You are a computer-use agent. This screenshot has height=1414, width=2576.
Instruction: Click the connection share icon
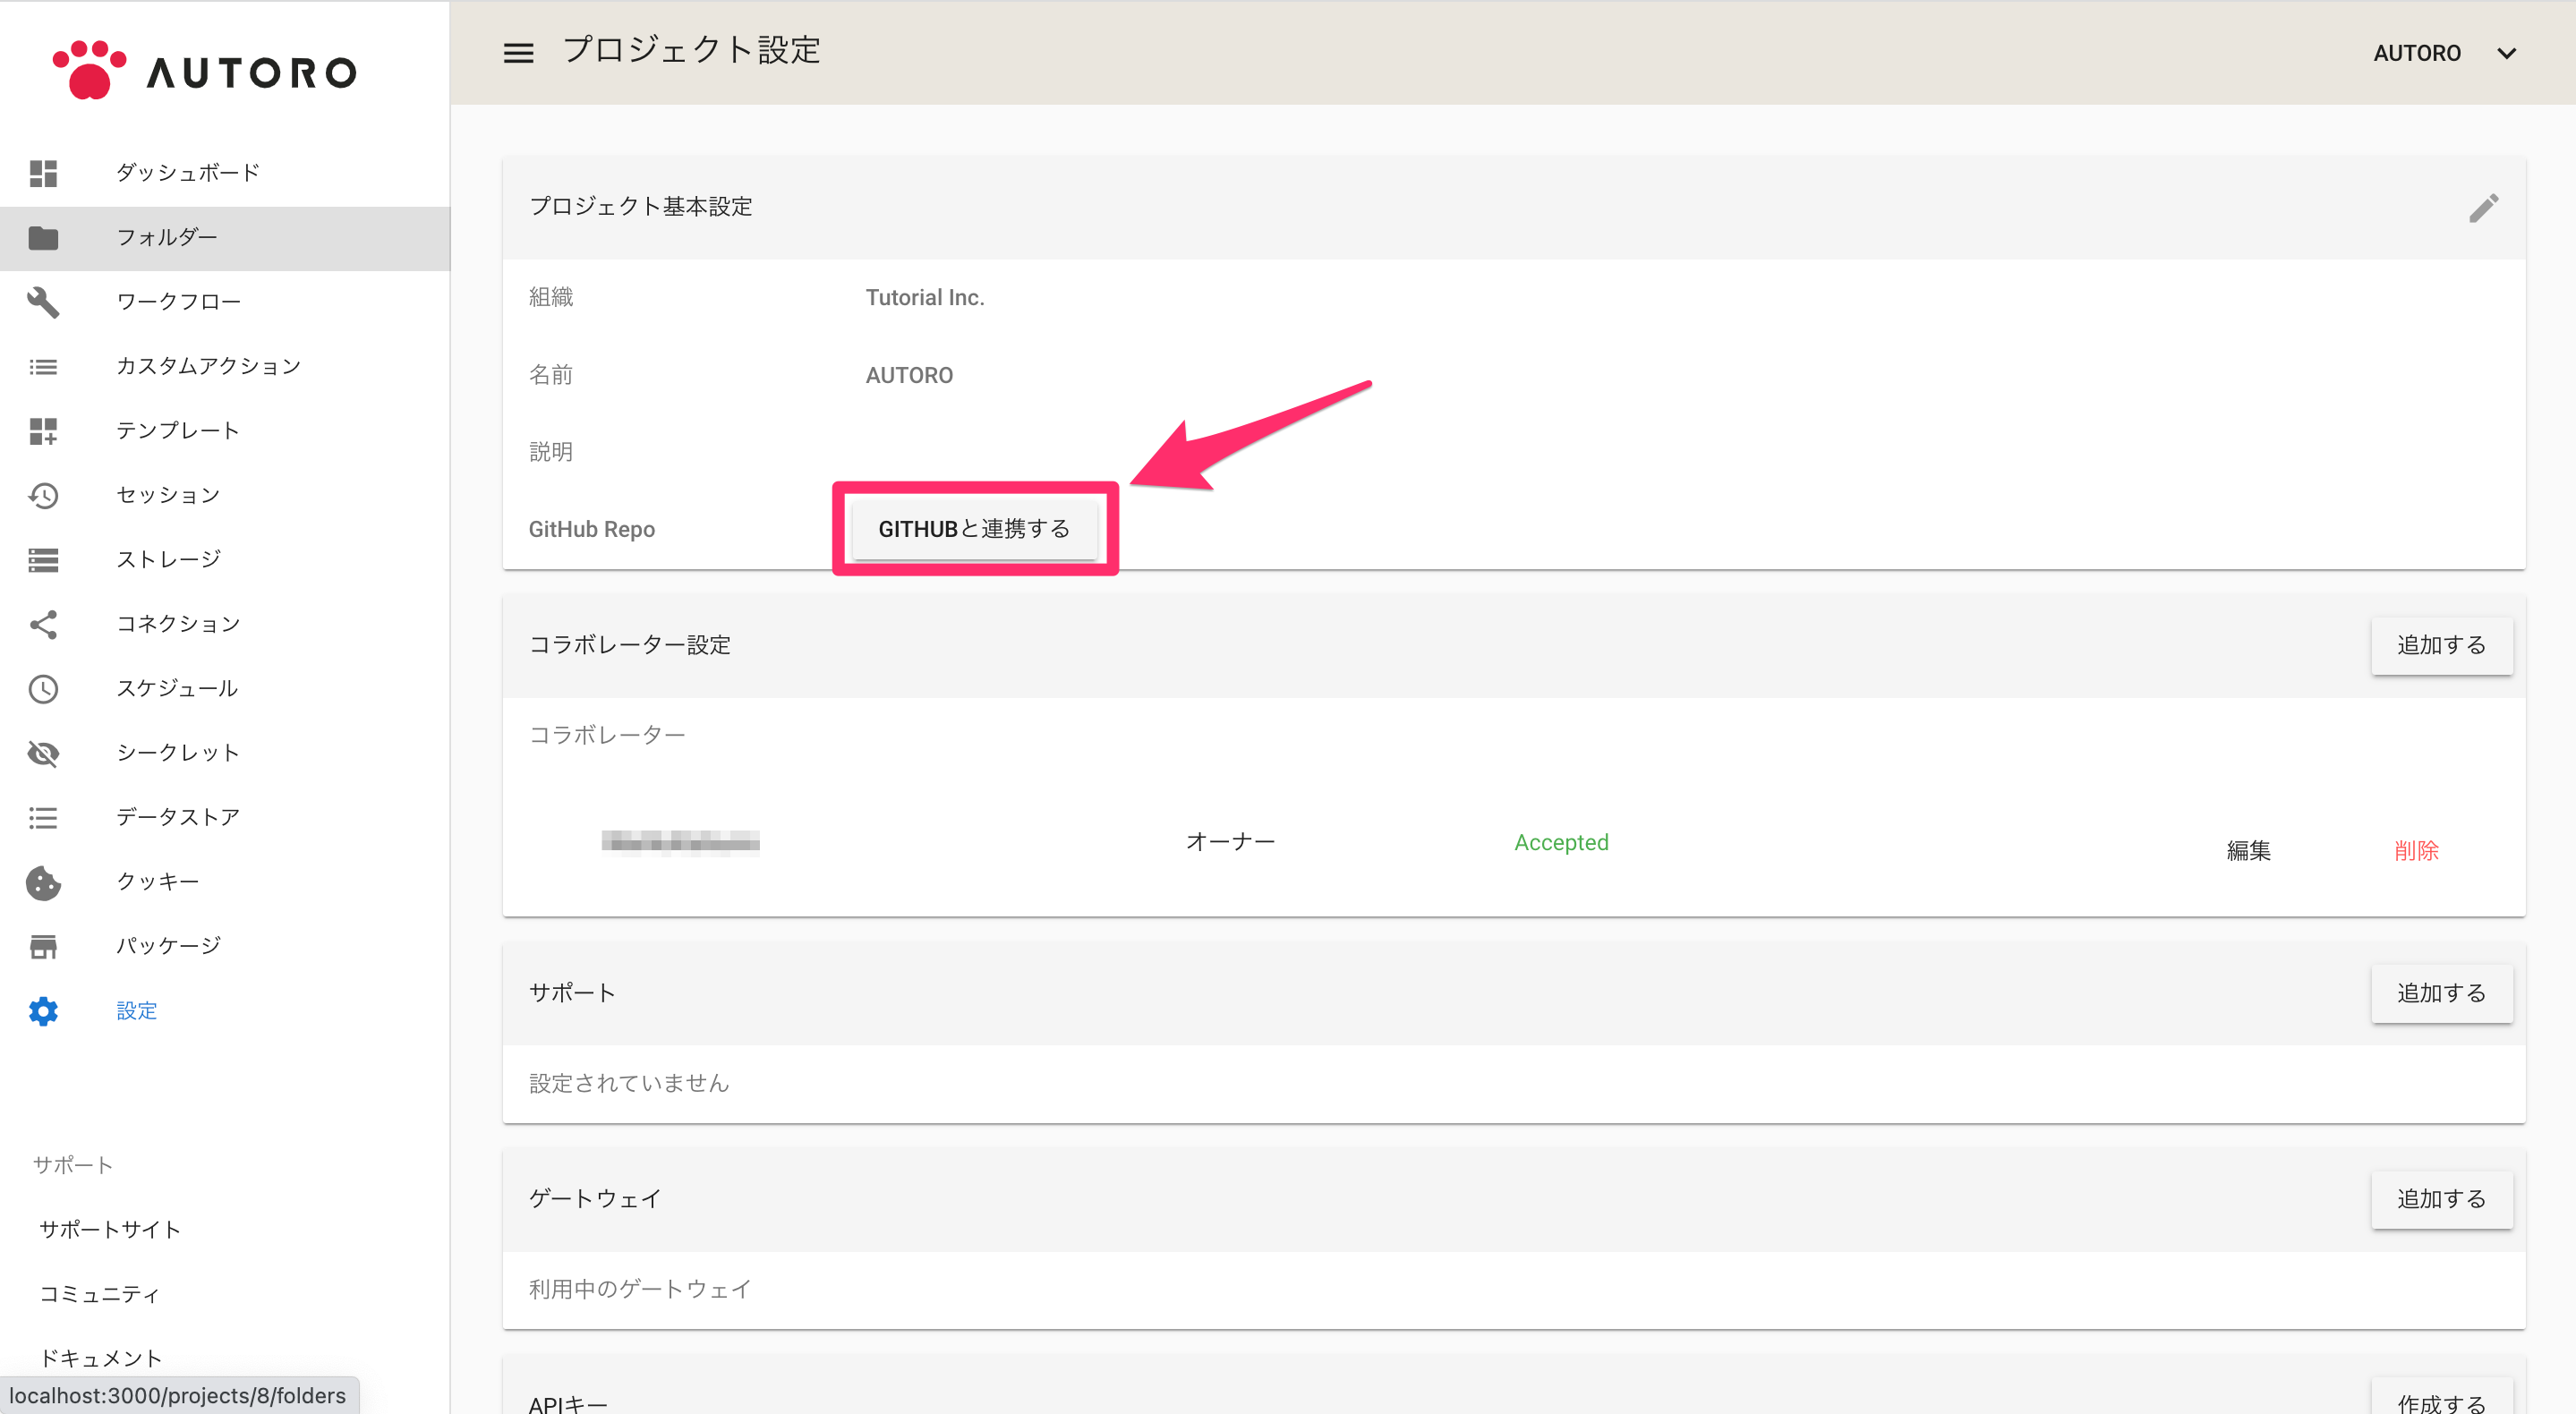43,624
